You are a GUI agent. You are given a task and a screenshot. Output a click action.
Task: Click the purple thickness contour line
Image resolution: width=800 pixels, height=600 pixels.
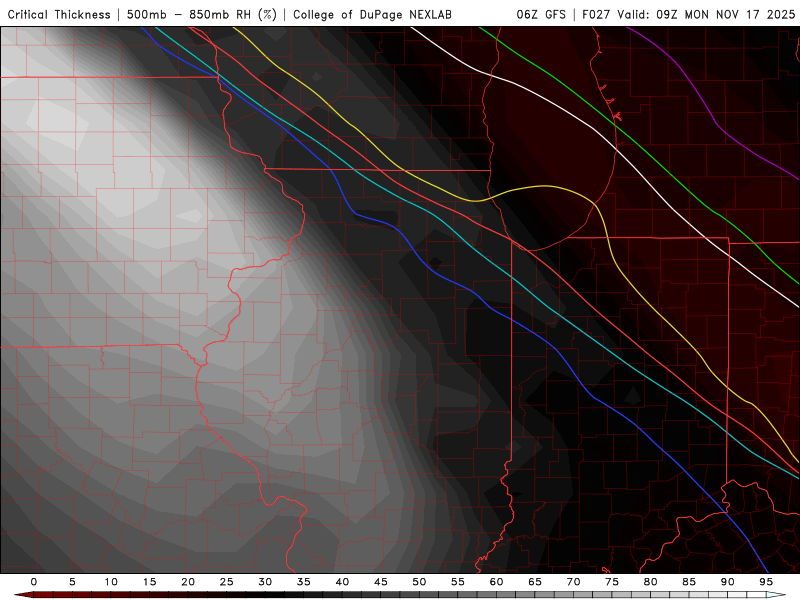click(716, 122)
